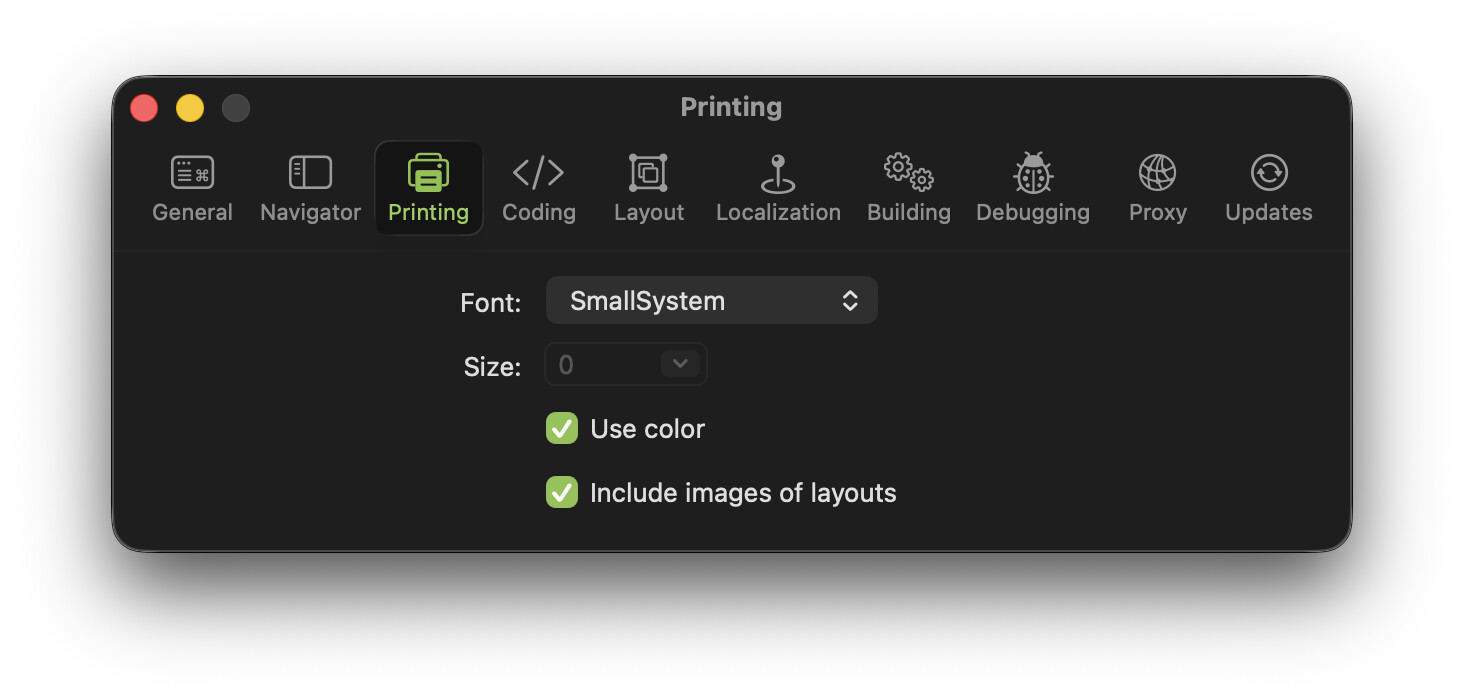This screenshot has width=1464, height=700.
Task: Click the up-down arrows on Font popup
Action: click(x=850, y=301)
